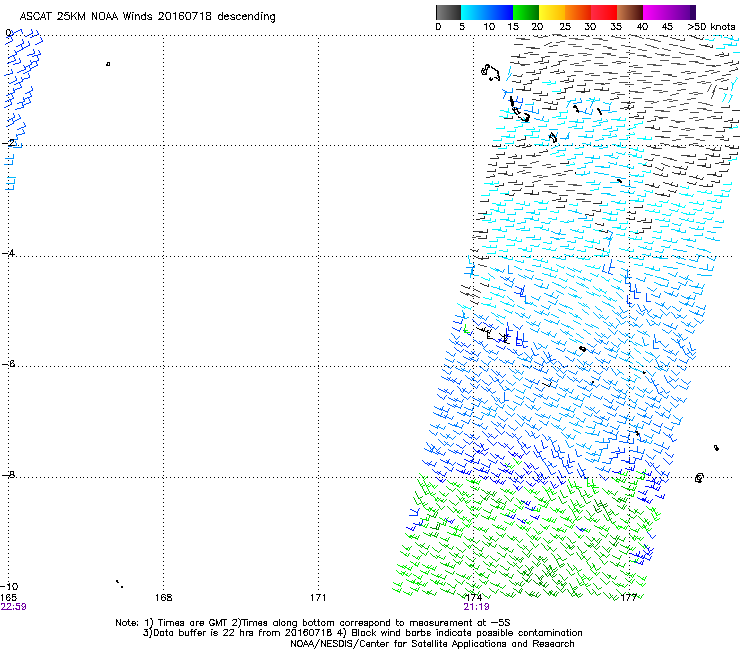Click the "168" longitude axis label

click(163, 598)
